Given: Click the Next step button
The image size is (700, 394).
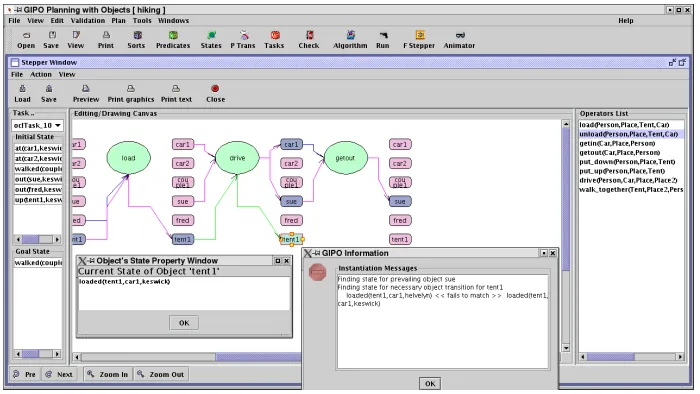Looking at the screenshot, I should (59, 374).
